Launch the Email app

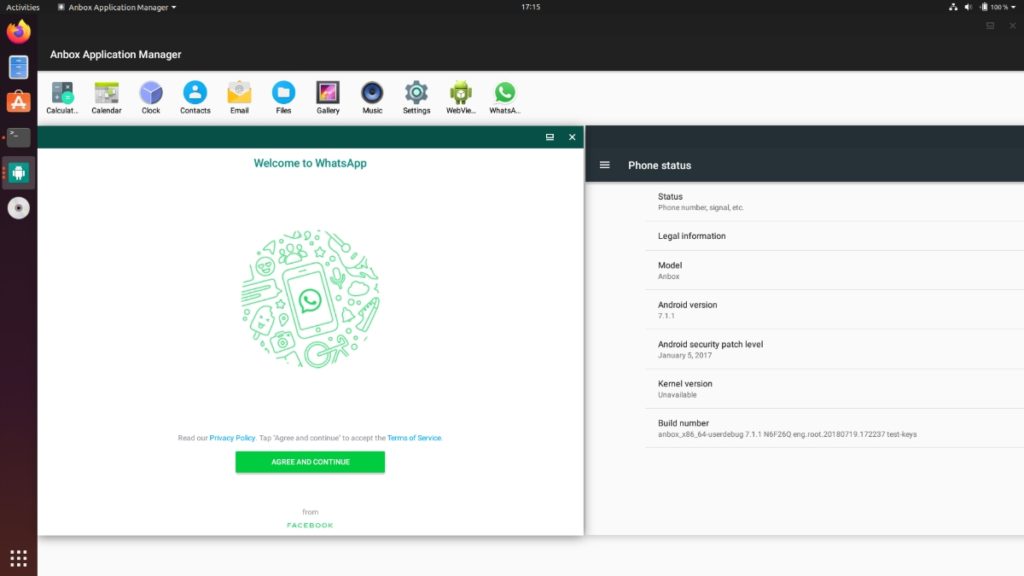pos(239,95)
